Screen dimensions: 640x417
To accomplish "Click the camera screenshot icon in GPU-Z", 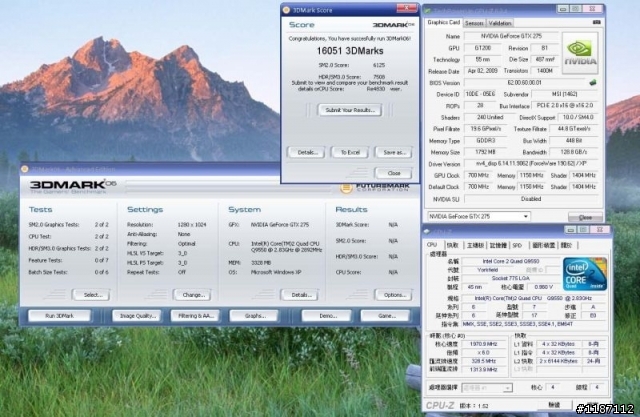I will (596, 22).
